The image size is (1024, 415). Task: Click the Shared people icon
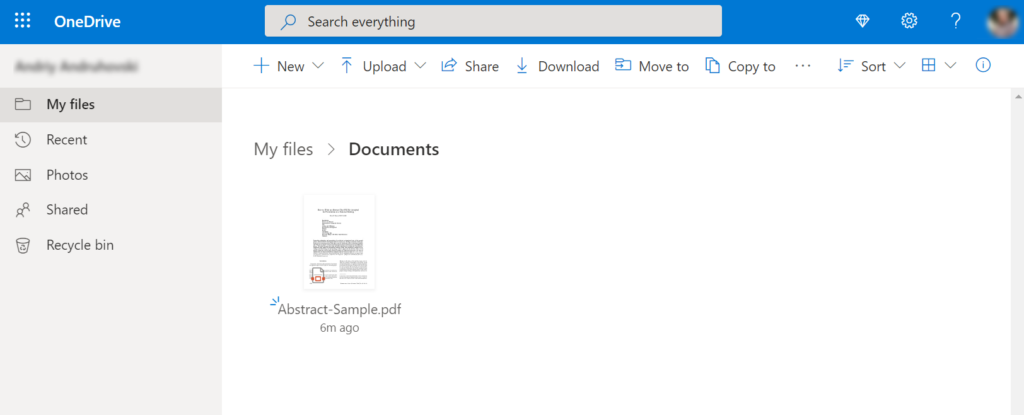pyautogui.click(x=23, y=210)
